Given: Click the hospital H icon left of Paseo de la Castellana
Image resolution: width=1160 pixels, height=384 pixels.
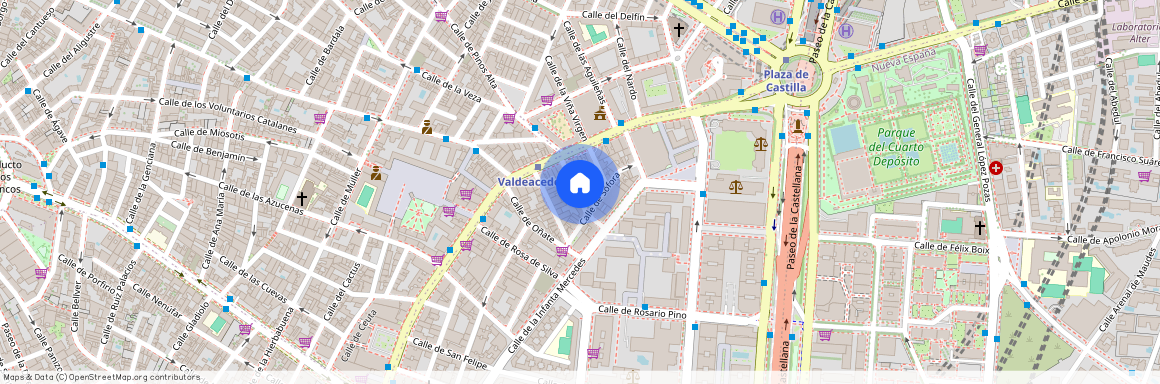Looking at the screenshot, I should pos(778,17).
